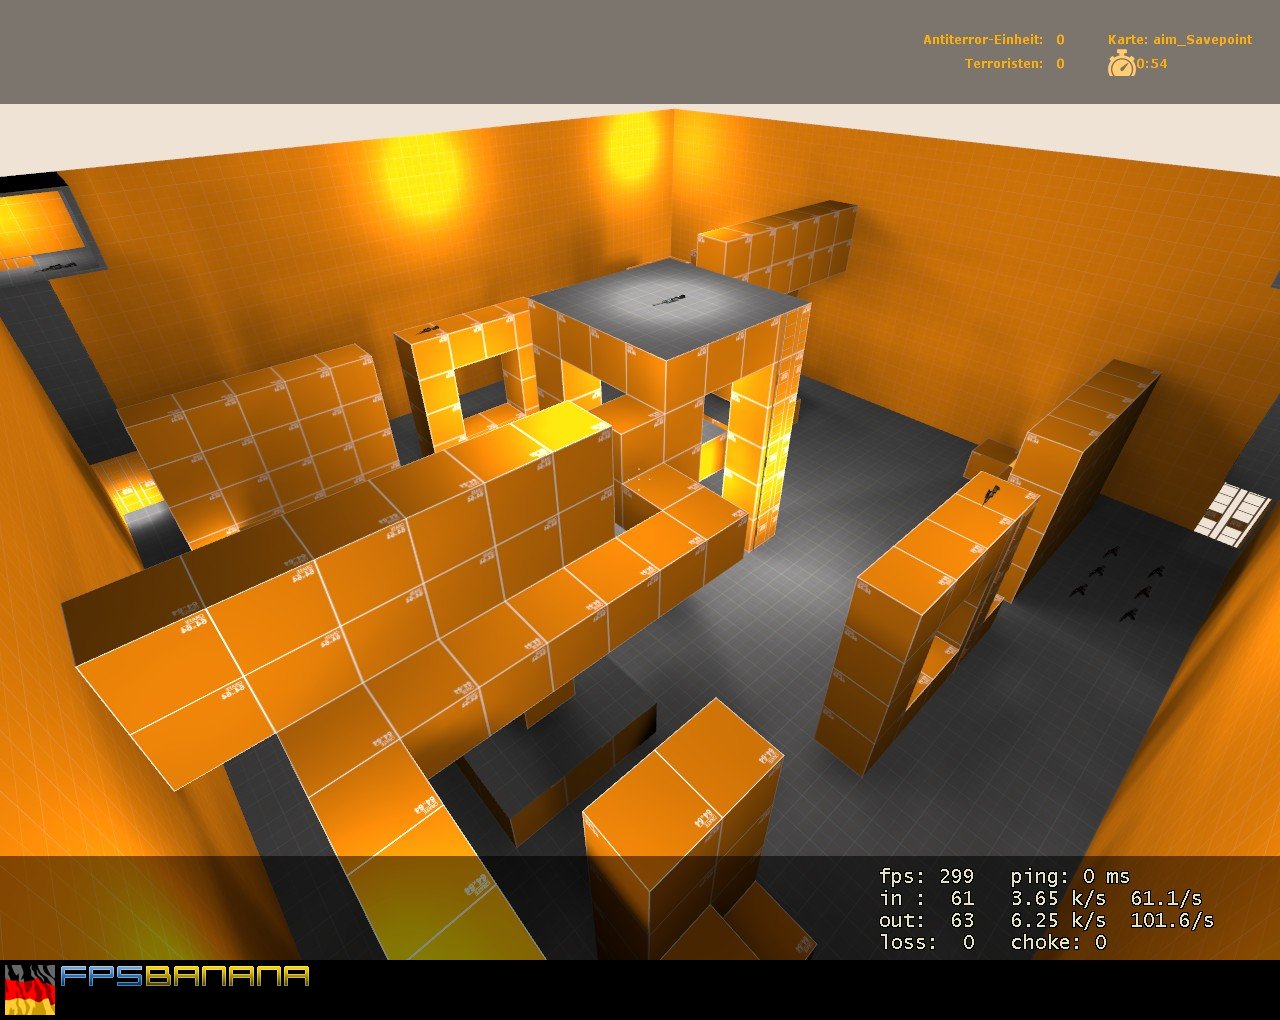The image size is (1280, 1020).
Task: Click the ping: 0 ms readout
Action: click(1070, 876)
